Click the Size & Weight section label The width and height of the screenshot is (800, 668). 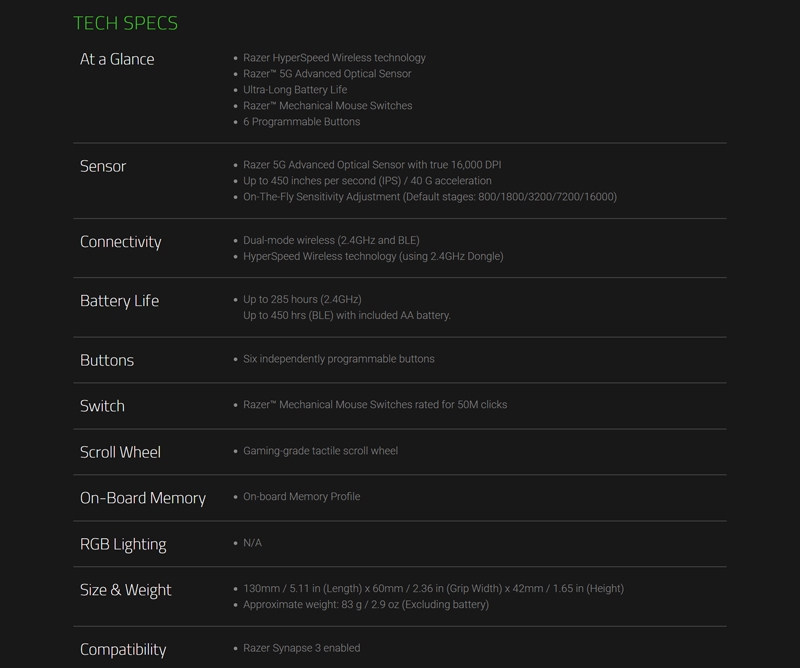click(x=126, y=590)
